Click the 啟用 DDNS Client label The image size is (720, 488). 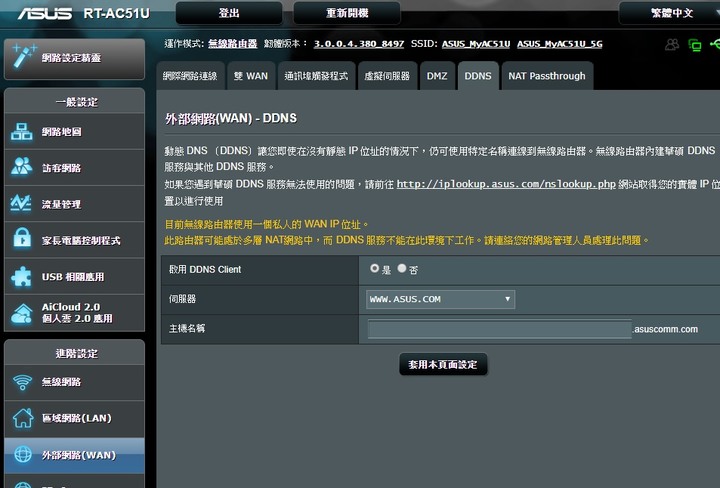(x=205, y=269)
